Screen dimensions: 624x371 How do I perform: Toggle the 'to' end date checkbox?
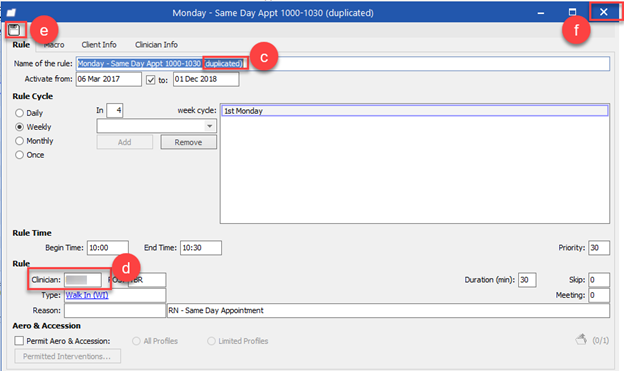[150, 80]
